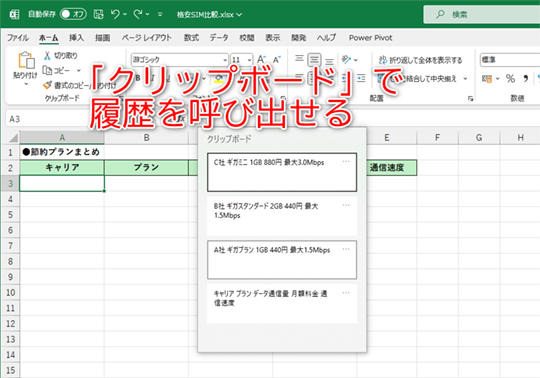Switch to the 挿入 tab
This screenshot has width=540, height=378.
click(x=76, y=38)
